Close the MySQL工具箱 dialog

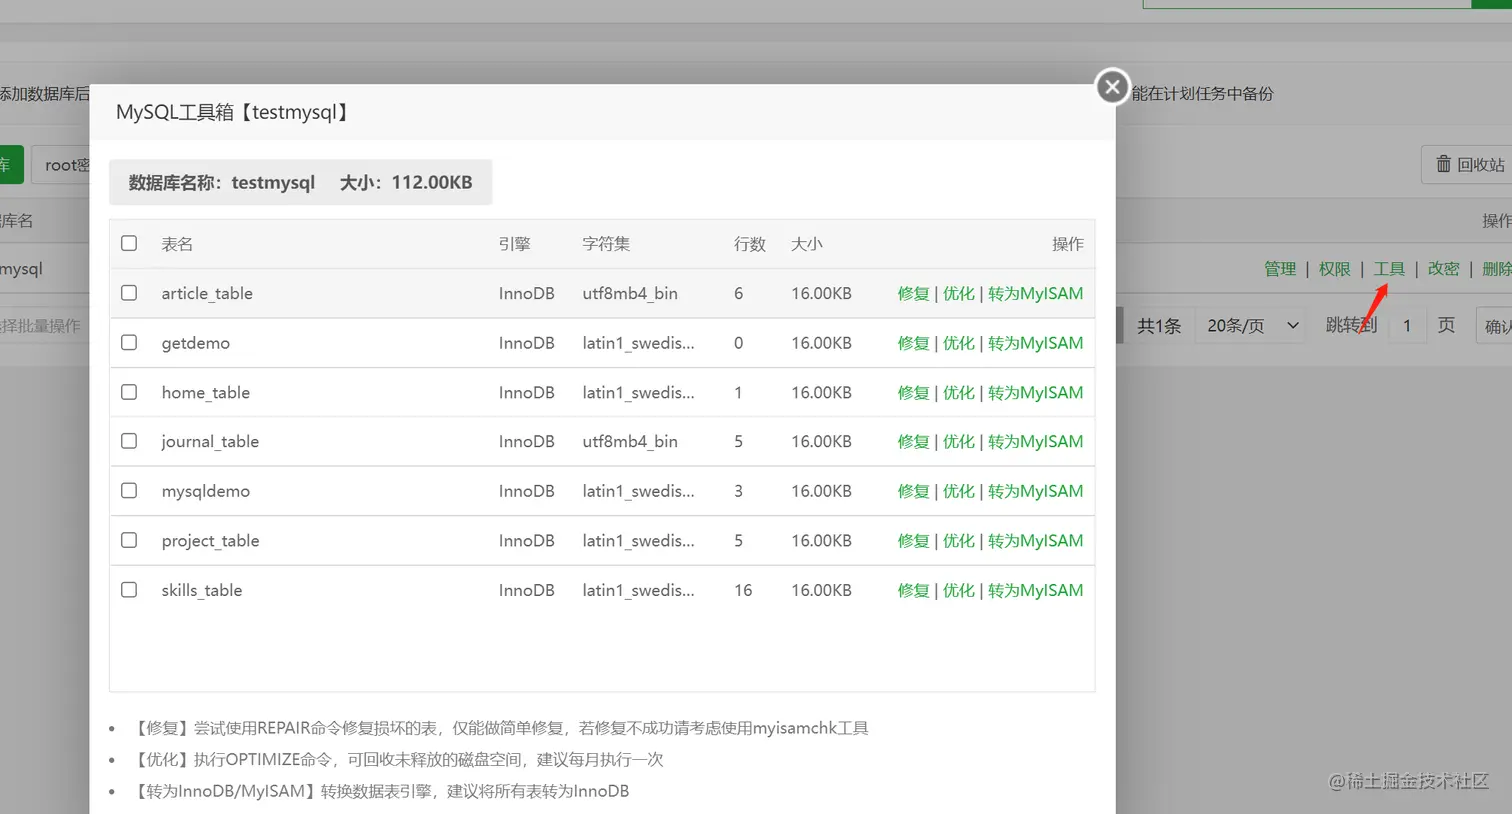(x=1112, y=87)
